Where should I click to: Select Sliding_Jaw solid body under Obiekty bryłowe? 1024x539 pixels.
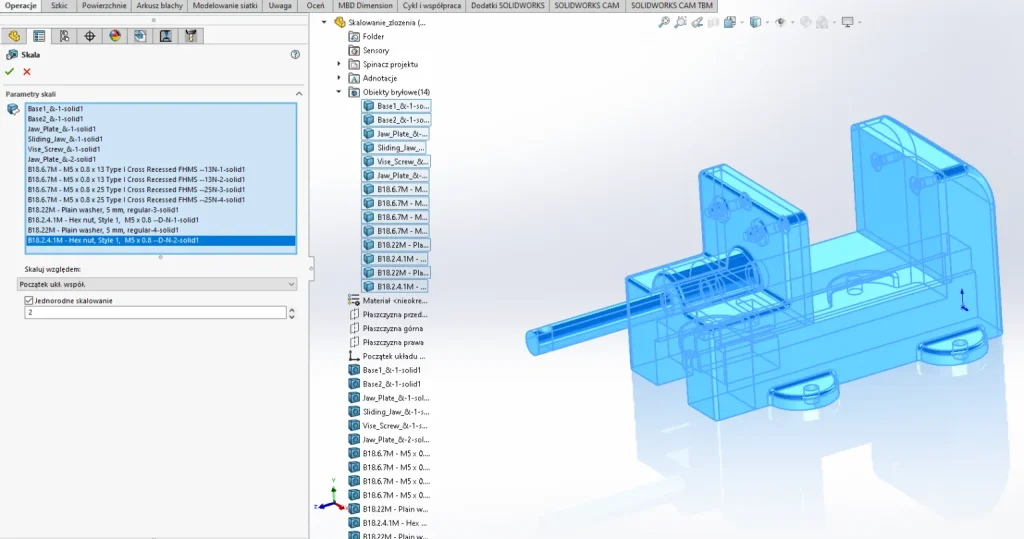(x=394, y=148)
